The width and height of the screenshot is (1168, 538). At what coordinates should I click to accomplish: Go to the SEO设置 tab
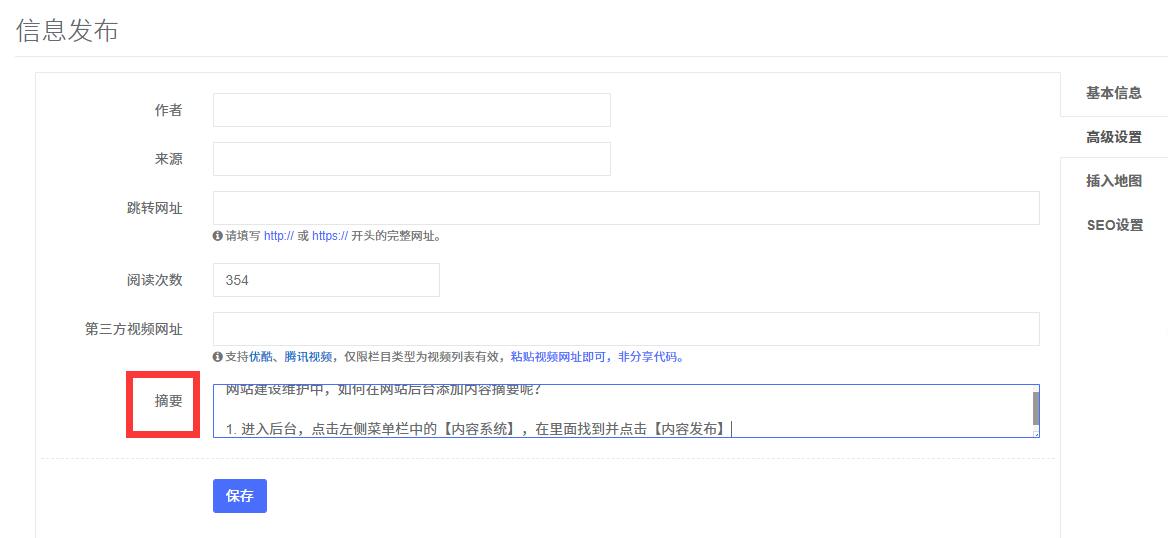[x=1113, y=225]
